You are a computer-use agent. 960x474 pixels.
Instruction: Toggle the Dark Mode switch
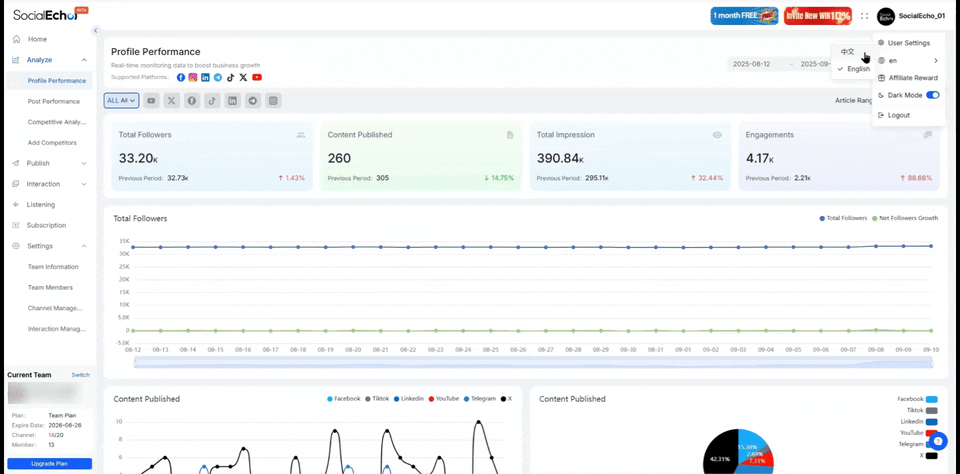(x=932, y=95)
